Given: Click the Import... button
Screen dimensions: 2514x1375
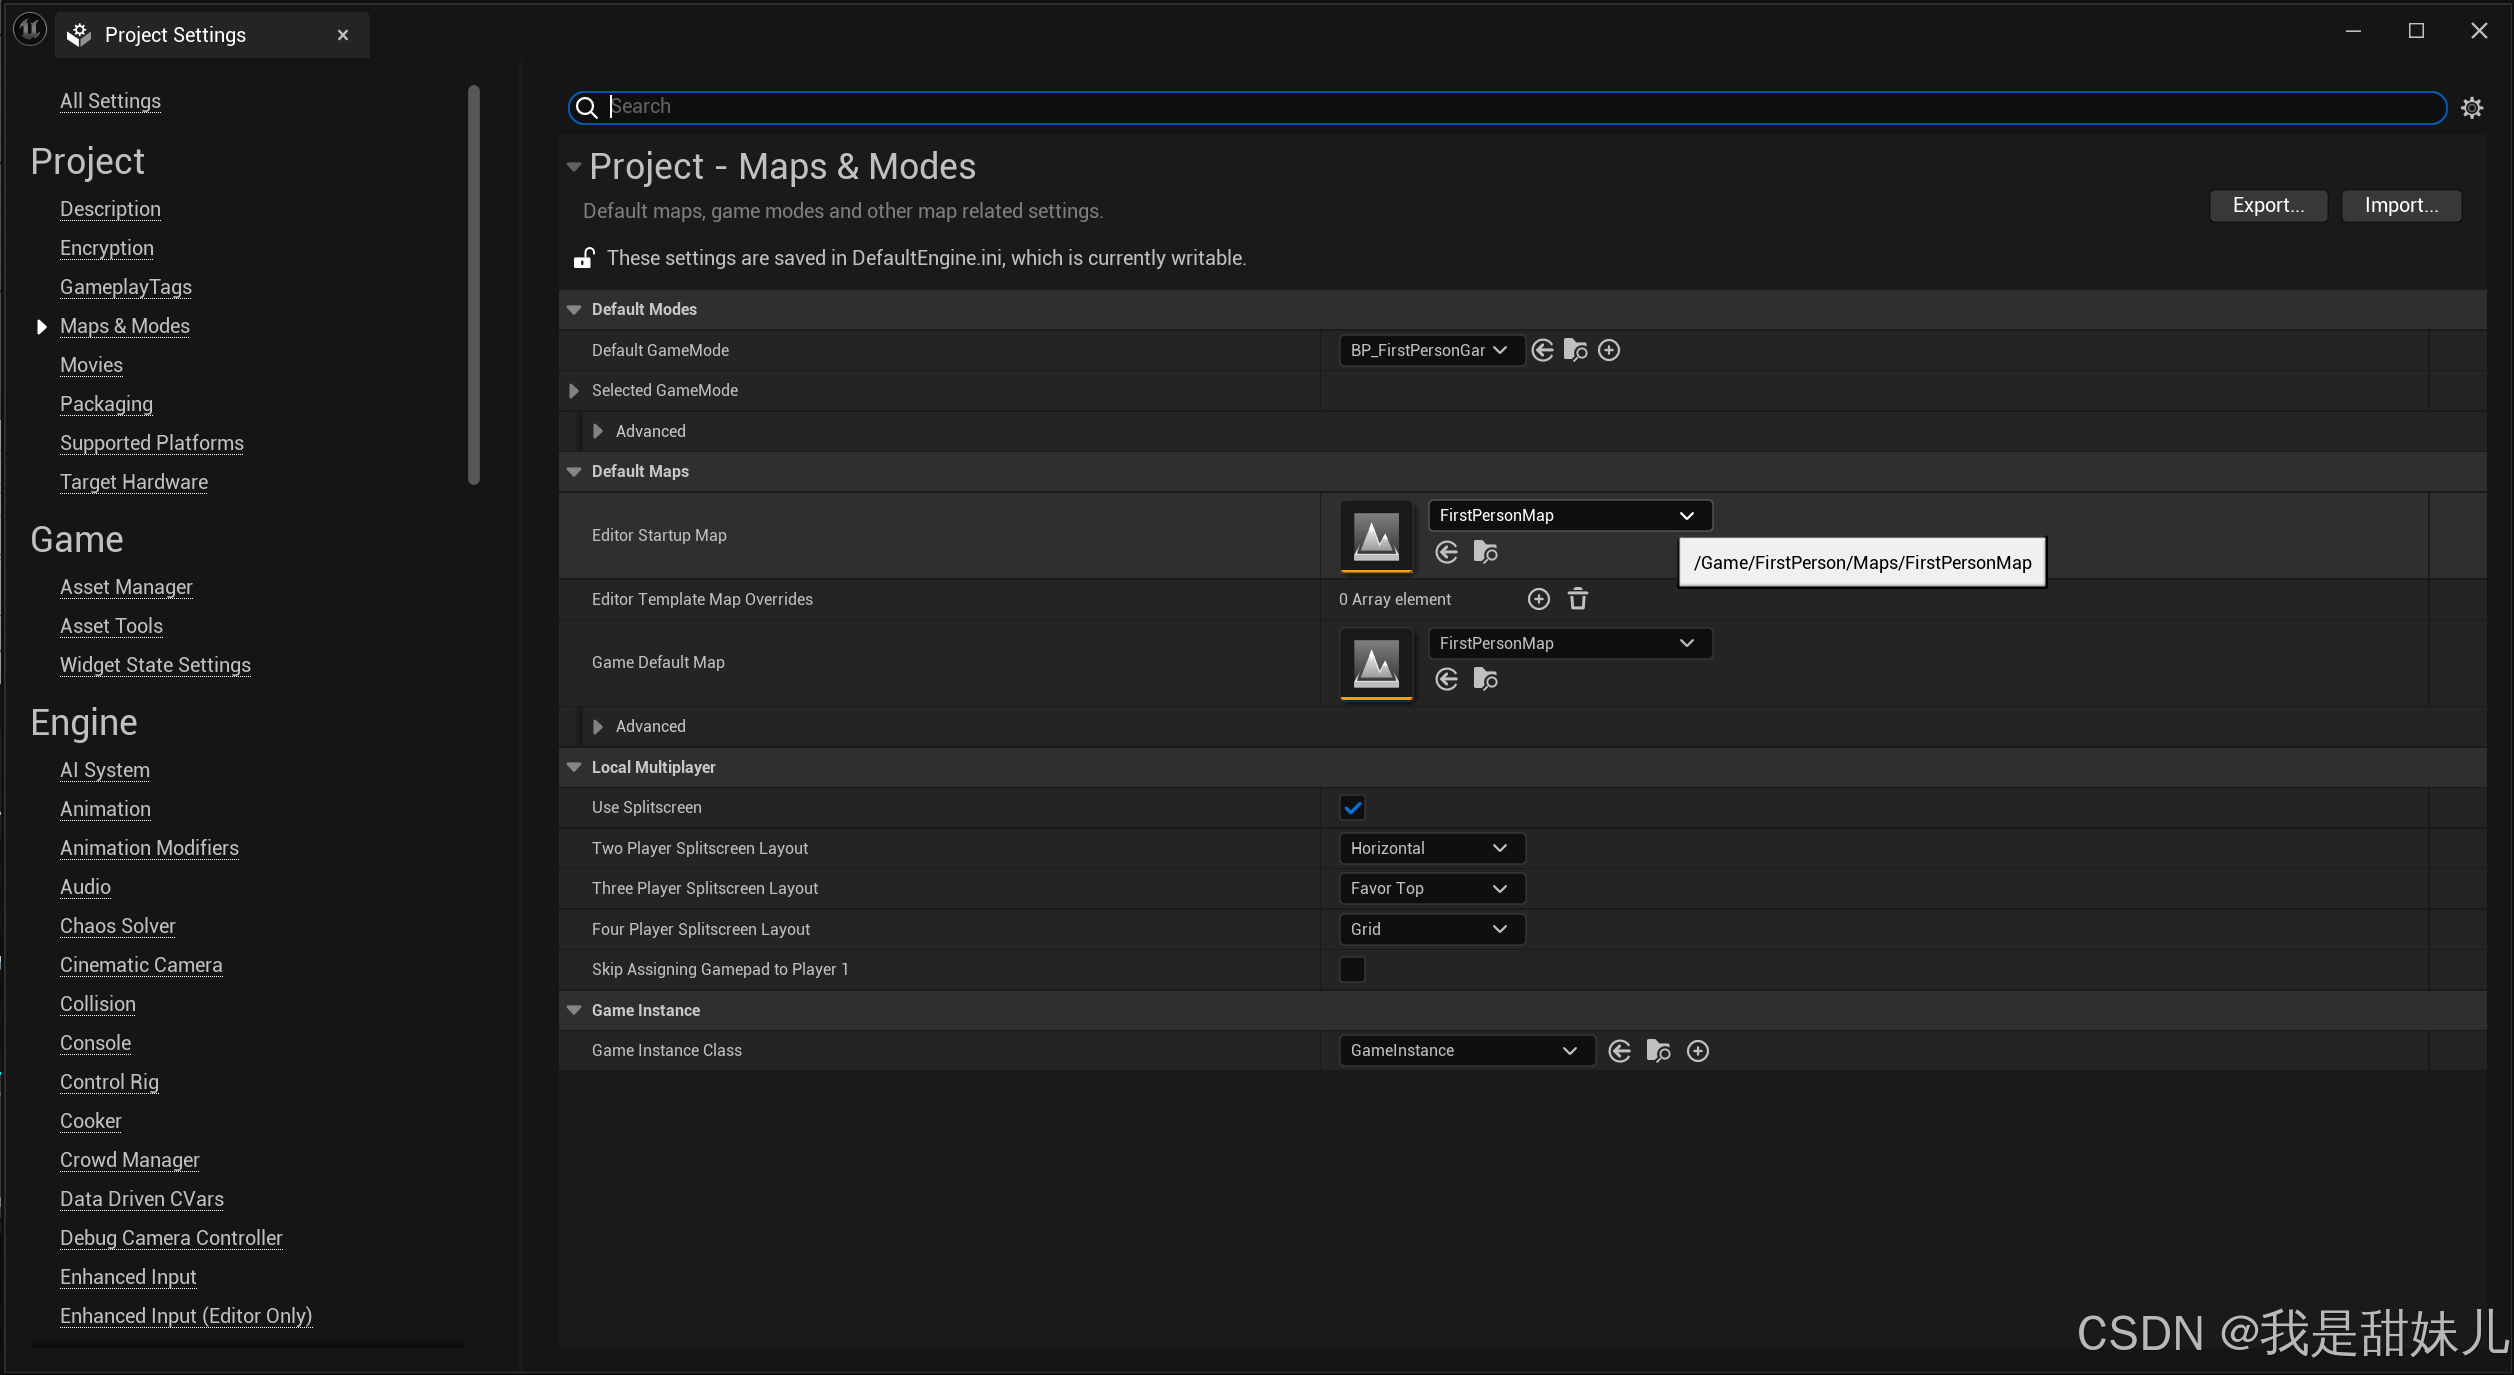Looking at the screenshot, I should point(2400,205).
